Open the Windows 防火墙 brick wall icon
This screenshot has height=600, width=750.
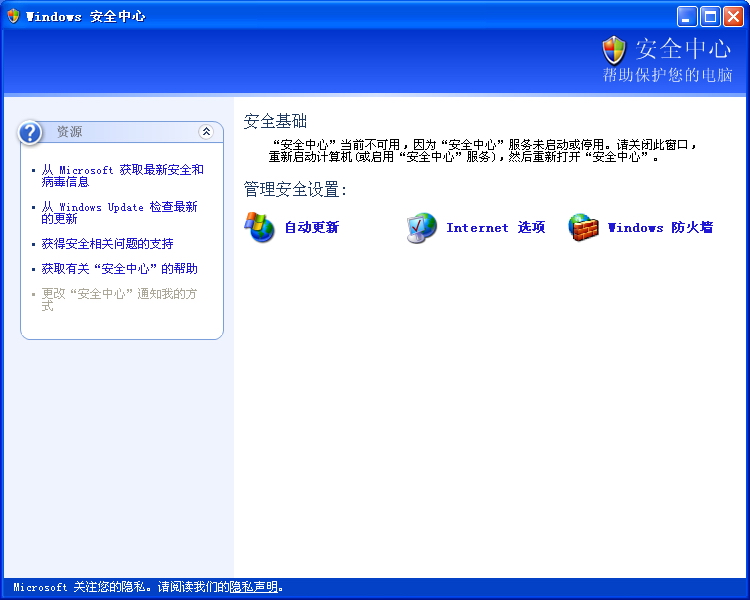click(583, 228)
